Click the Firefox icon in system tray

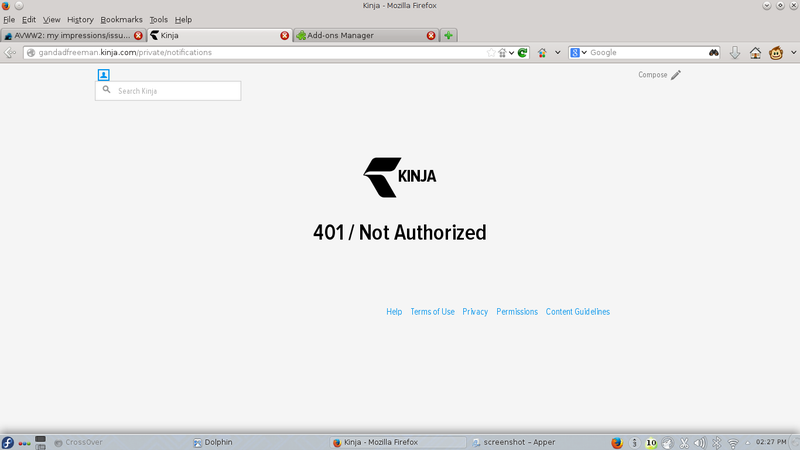tap(617, 443)
